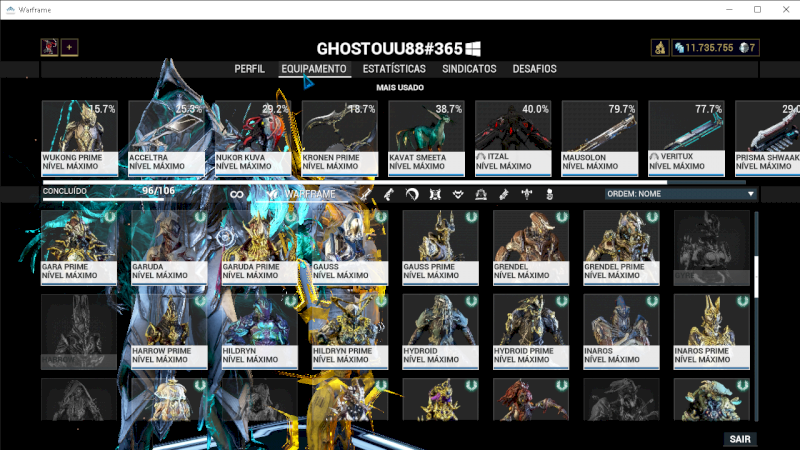This screenshot has width=800, height=450.
Task: Open the Mausolon most-used card
Action: pos(600,138)
